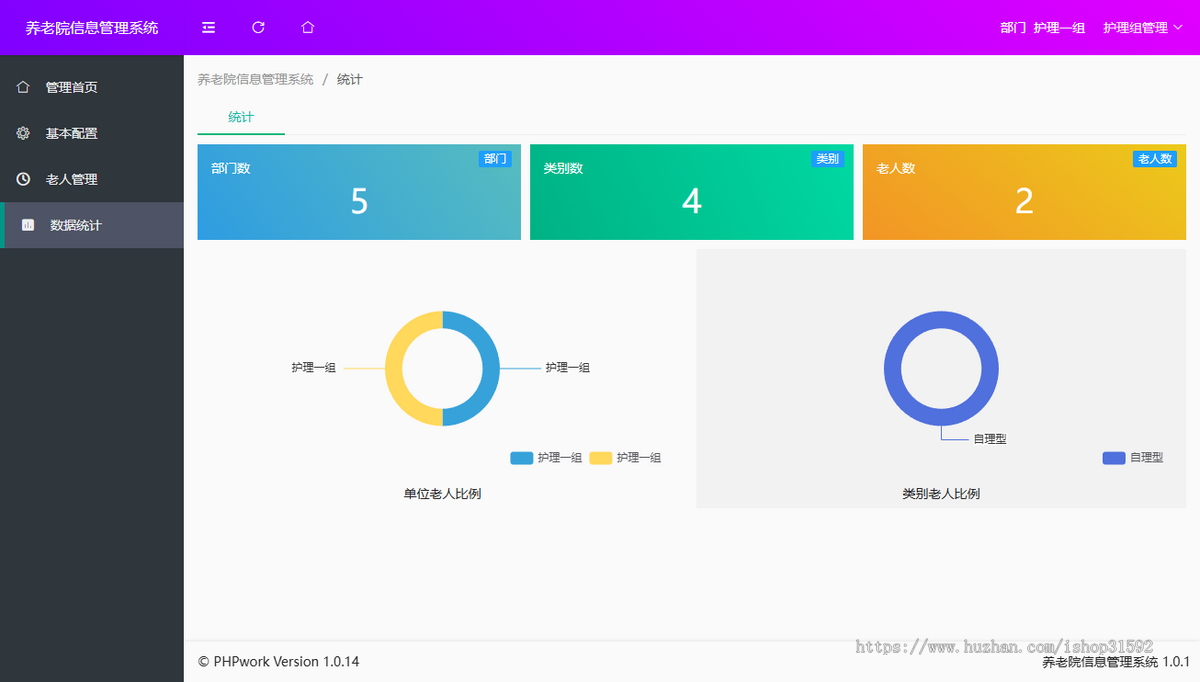Open the 类别数 statistics card

[691, 192]
